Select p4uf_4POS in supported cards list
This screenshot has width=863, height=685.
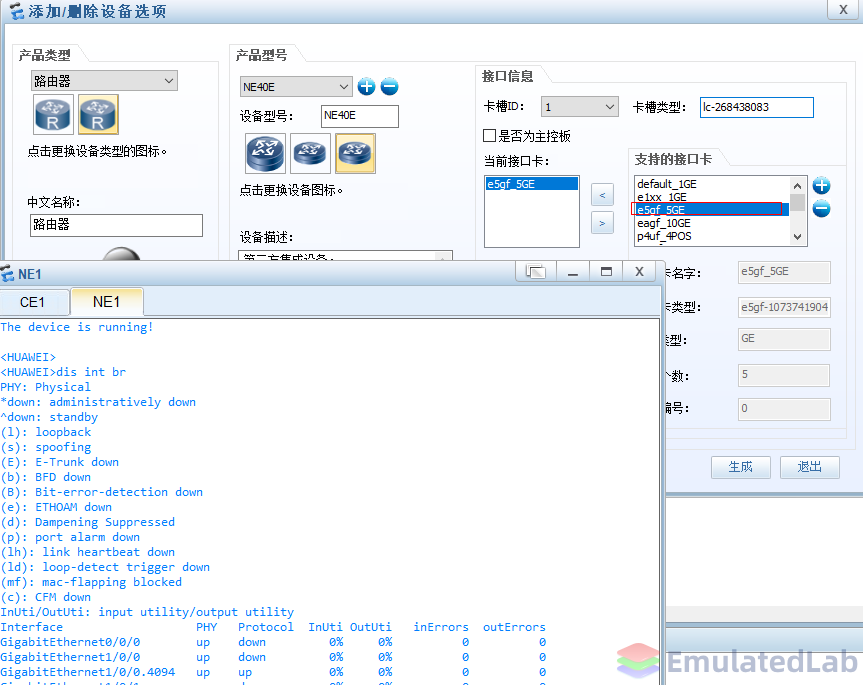[x=712, y=236]
